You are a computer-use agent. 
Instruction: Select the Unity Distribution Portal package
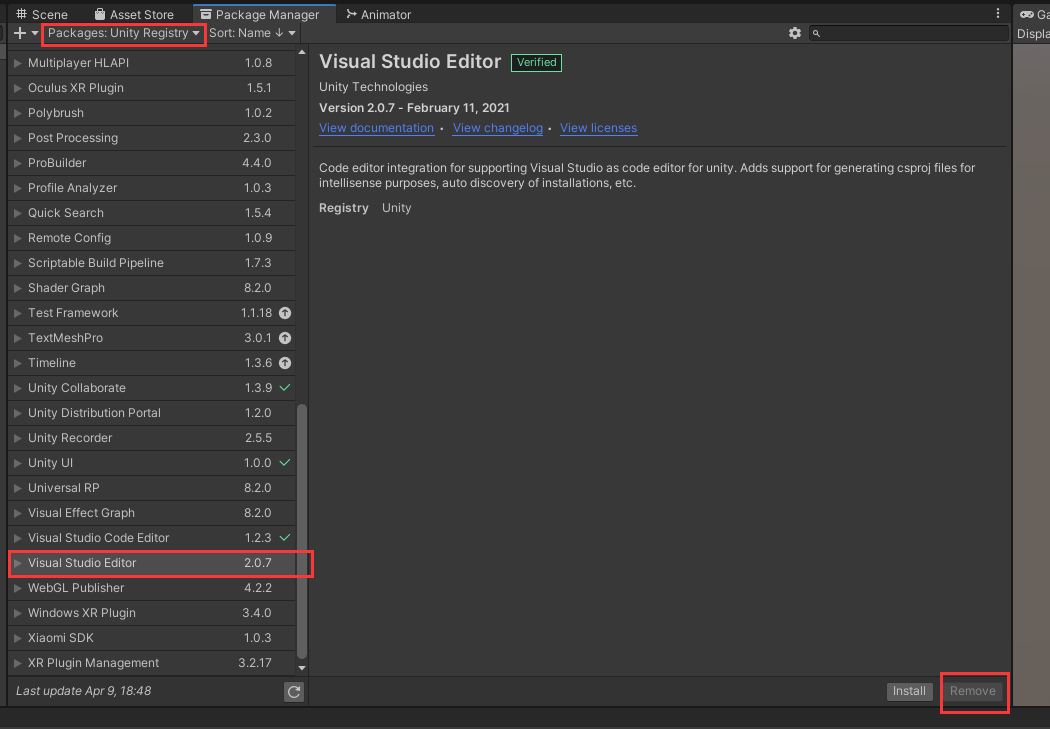coord(151,413)
